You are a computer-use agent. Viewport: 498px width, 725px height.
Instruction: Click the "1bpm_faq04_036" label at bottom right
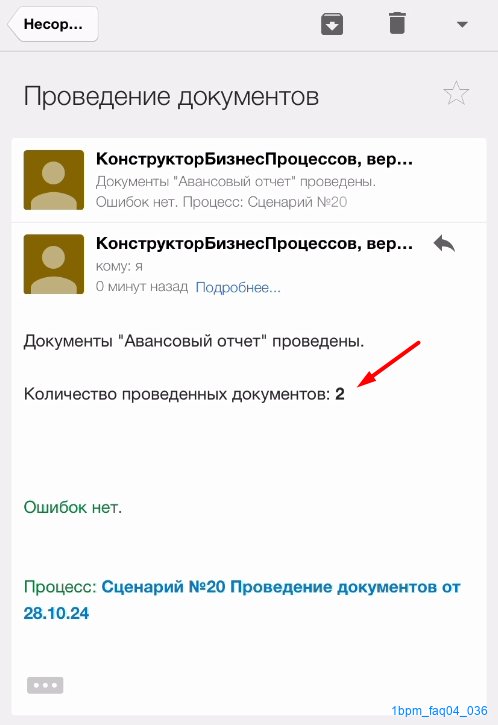(x=439, y=711)
